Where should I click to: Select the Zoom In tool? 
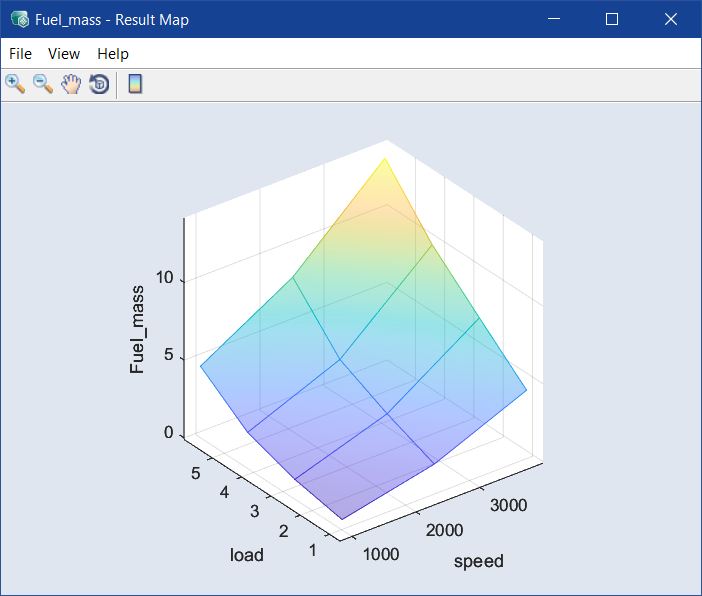pyautogui.click(x=15, y=84)
